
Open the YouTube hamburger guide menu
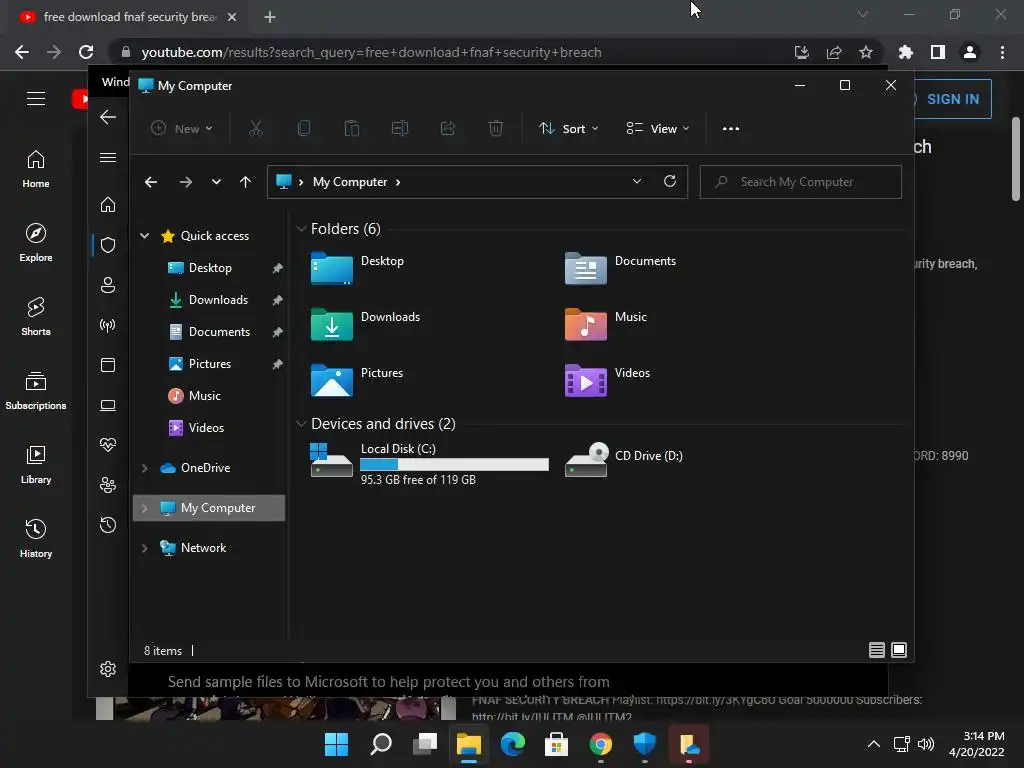coord(36,99)
